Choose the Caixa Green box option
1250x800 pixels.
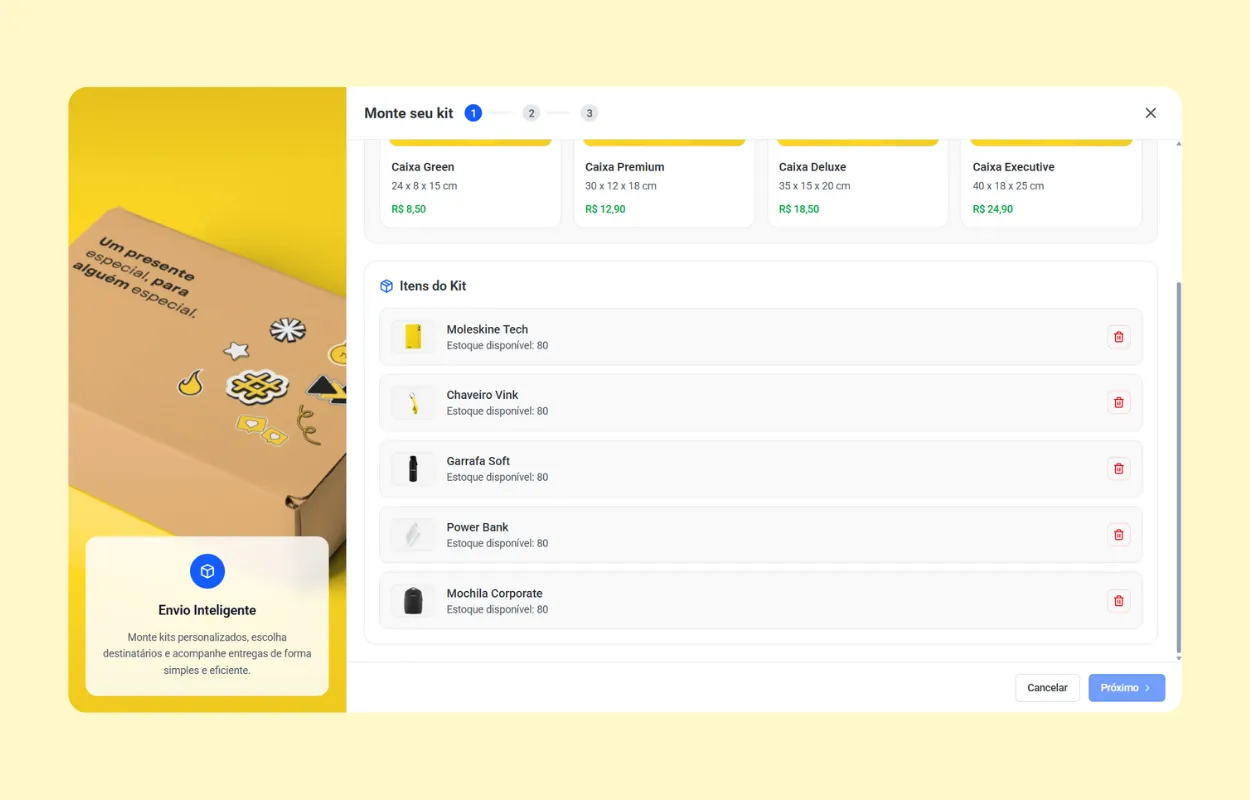point(470,185)
